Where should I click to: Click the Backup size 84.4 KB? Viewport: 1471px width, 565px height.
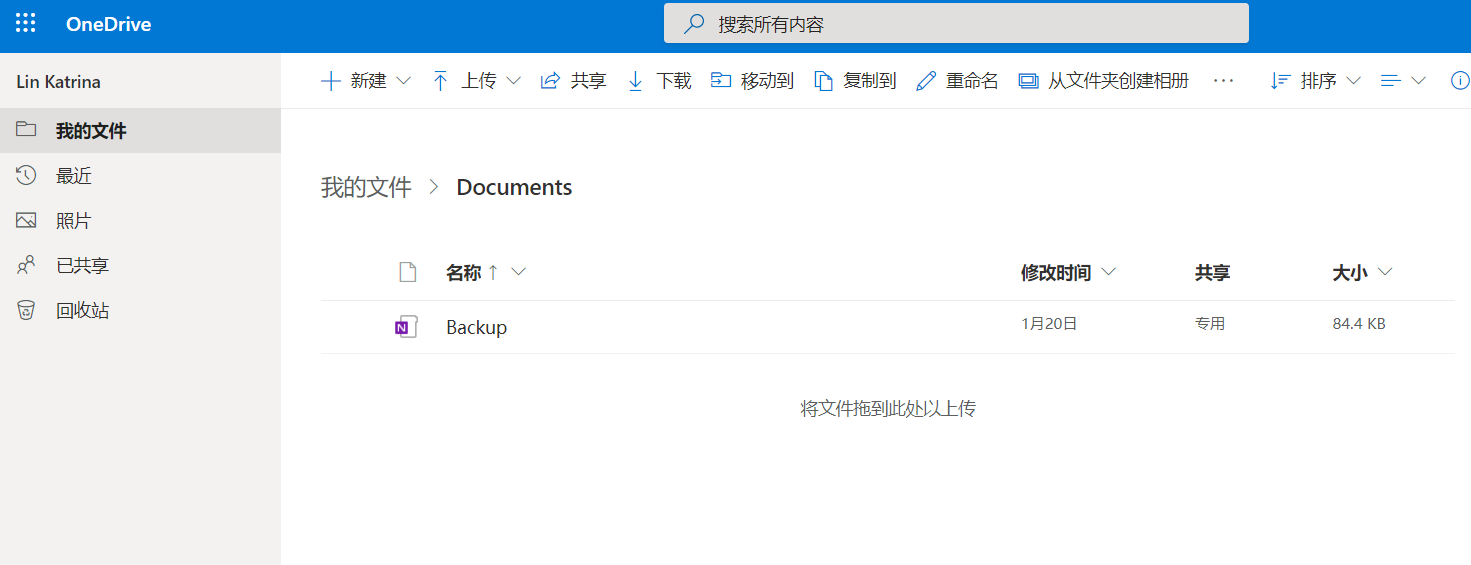click(x=1359, y=324)
